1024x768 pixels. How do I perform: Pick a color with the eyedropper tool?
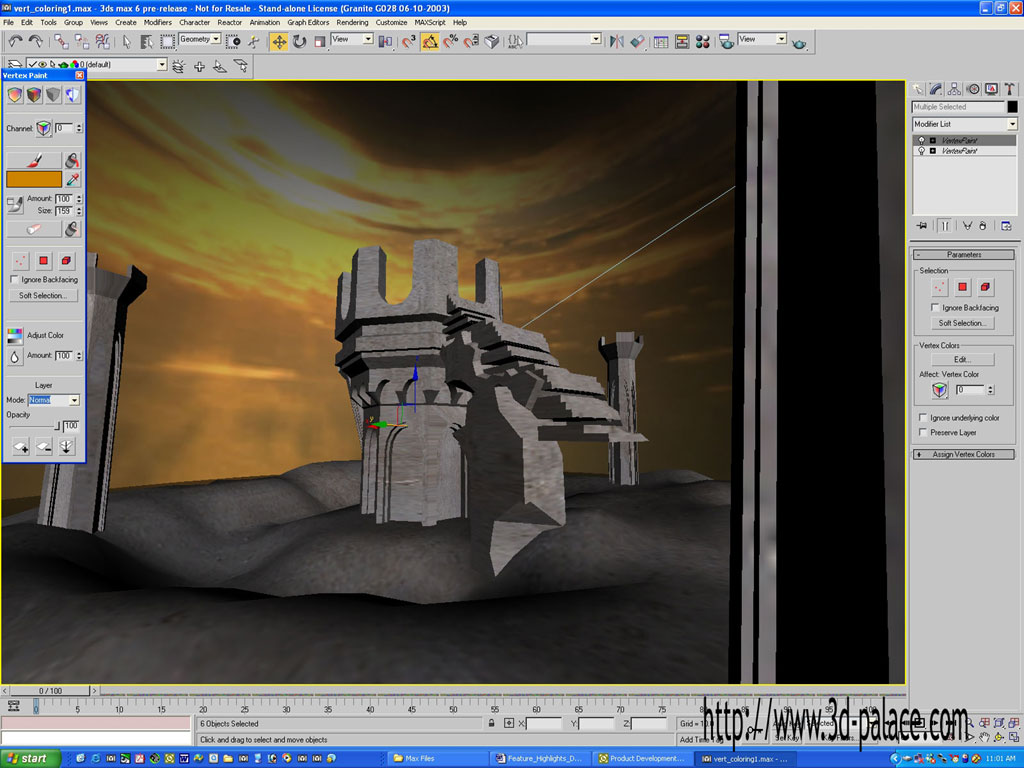click(72, 179)
